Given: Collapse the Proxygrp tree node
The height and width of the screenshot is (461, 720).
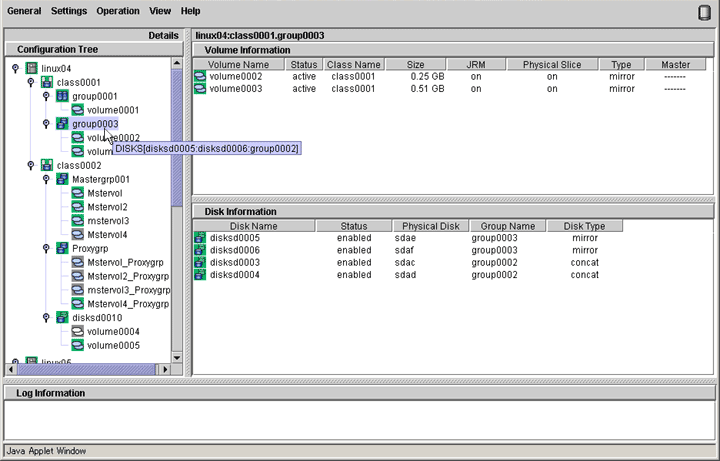Looking at the screenshot, I should (46, 248).
